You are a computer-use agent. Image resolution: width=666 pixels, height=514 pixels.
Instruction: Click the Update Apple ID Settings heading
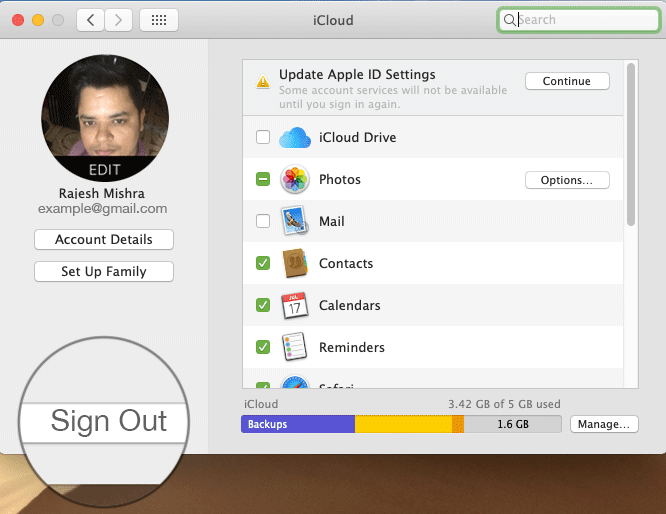[357, 74]
